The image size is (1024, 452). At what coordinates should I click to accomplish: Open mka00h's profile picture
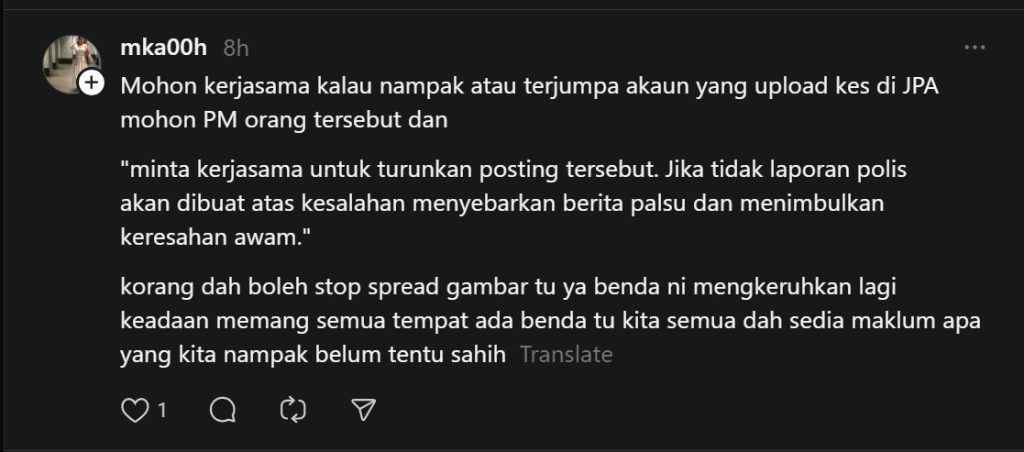coord(72,64)
